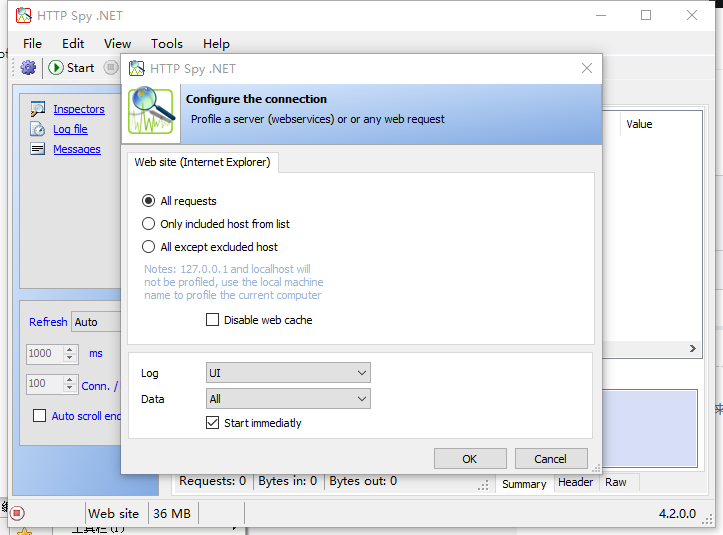Cancel the connection dialog
Viewport: 723px width, 535px height.
click(550, 459)
